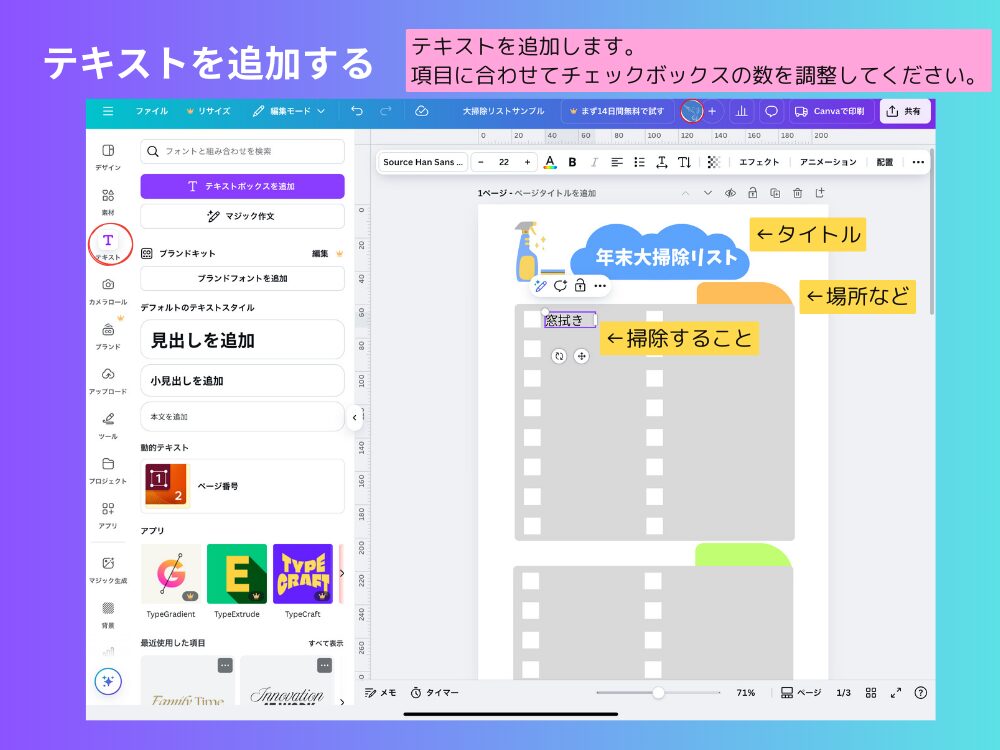Click the テキストボックスを追加 button
1000x750 pixels.
pos(241,186)
